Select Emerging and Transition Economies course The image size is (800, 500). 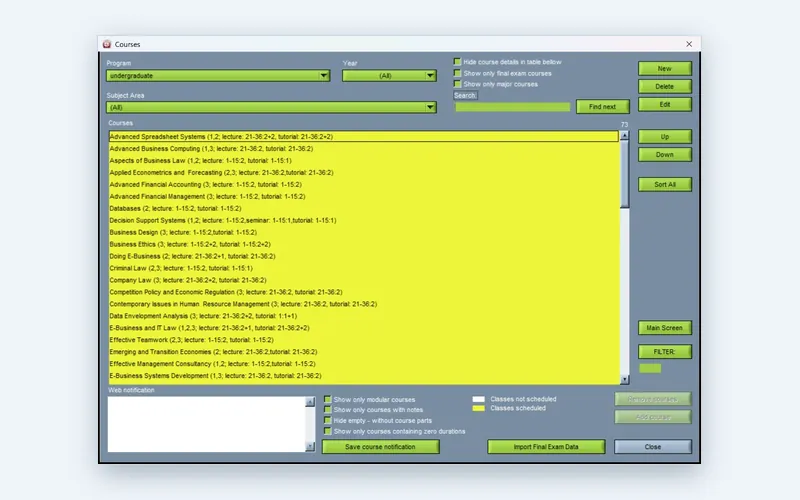(x=364, y=352)
